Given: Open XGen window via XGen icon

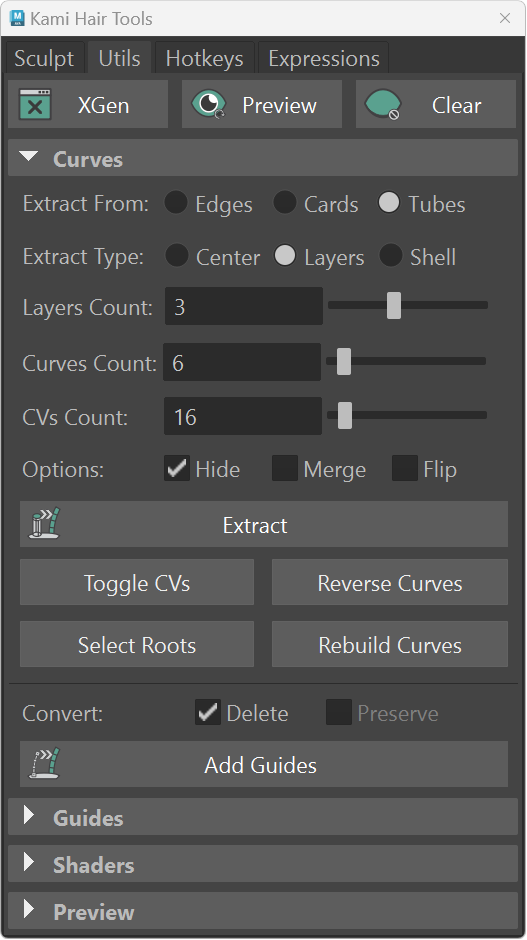Looking at the screenshot, I should [x=35, y=105].
